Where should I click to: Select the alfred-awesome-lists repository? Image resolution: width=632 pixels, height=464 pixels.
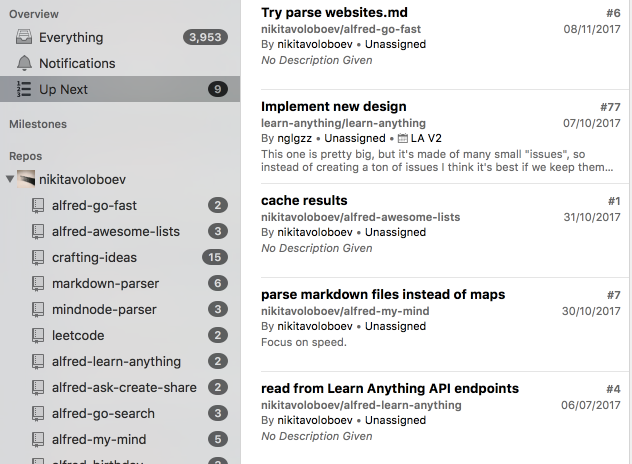120,231
